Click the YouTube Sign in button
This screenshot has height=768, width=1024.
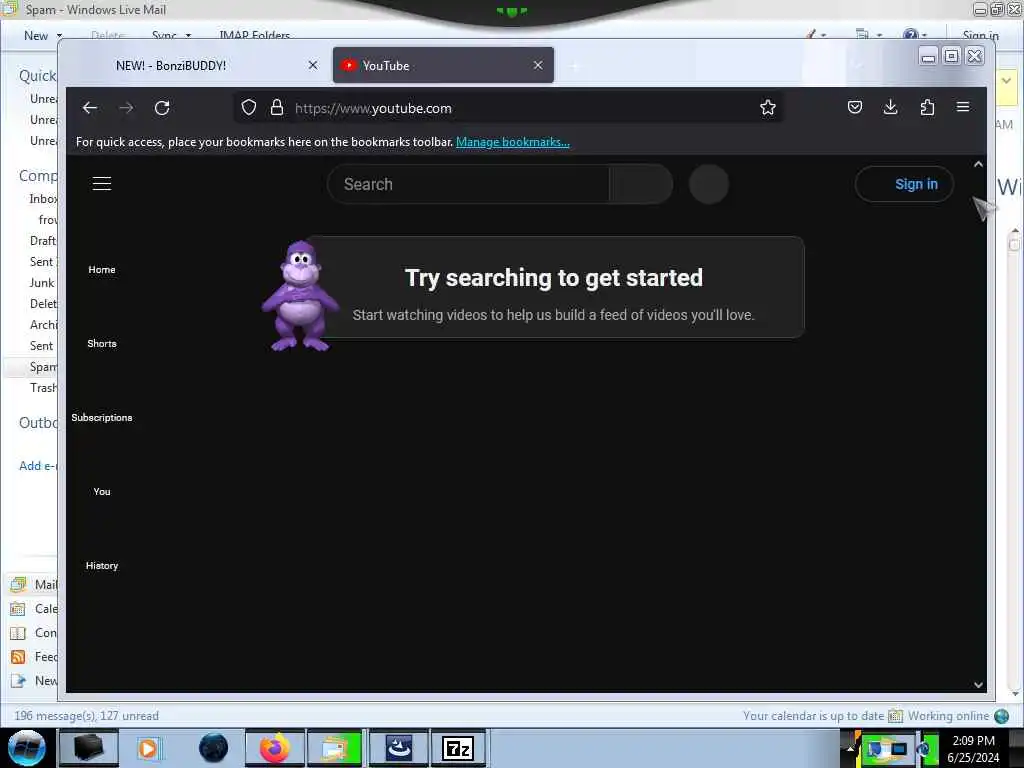(904, 184)
